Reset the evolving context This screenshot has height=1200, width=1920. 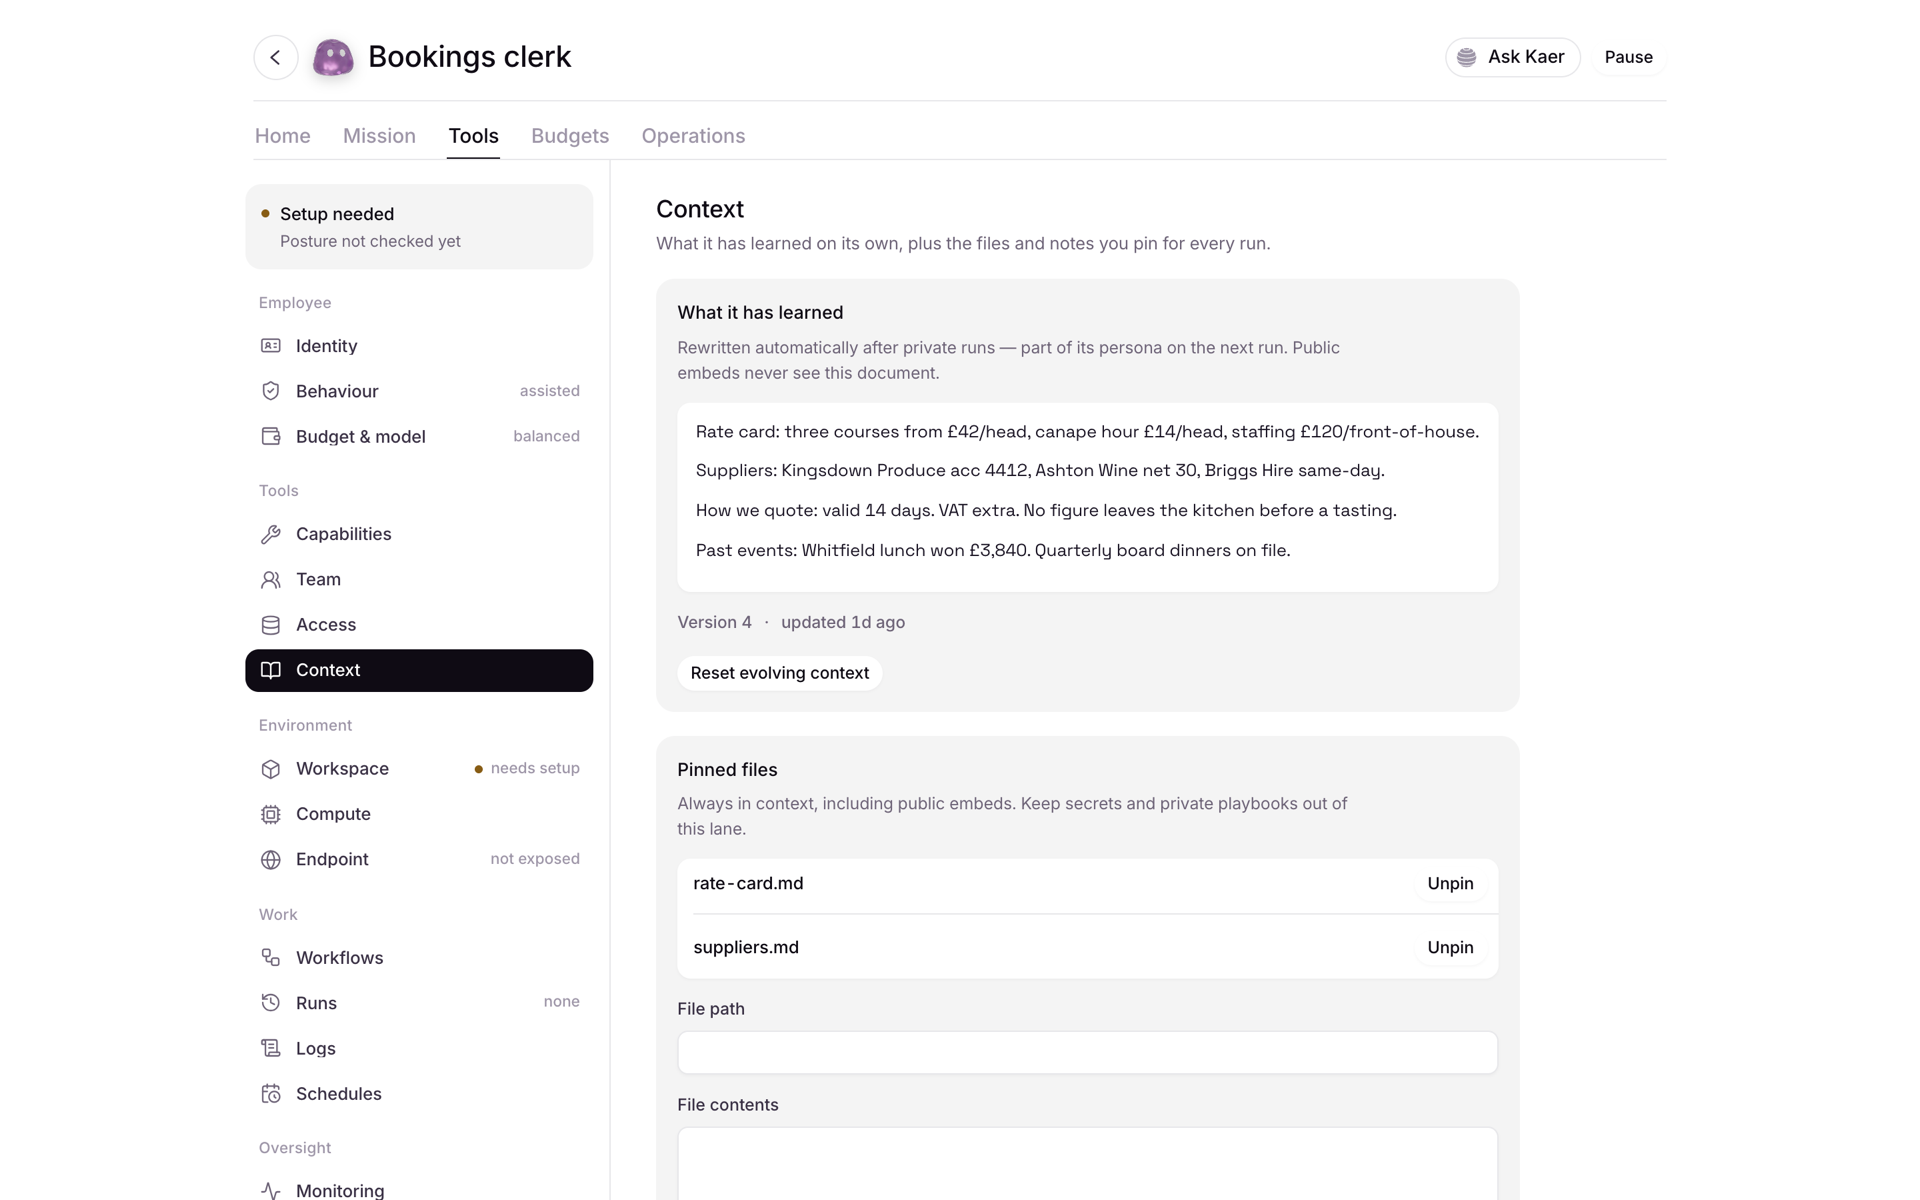click(780, 673)
